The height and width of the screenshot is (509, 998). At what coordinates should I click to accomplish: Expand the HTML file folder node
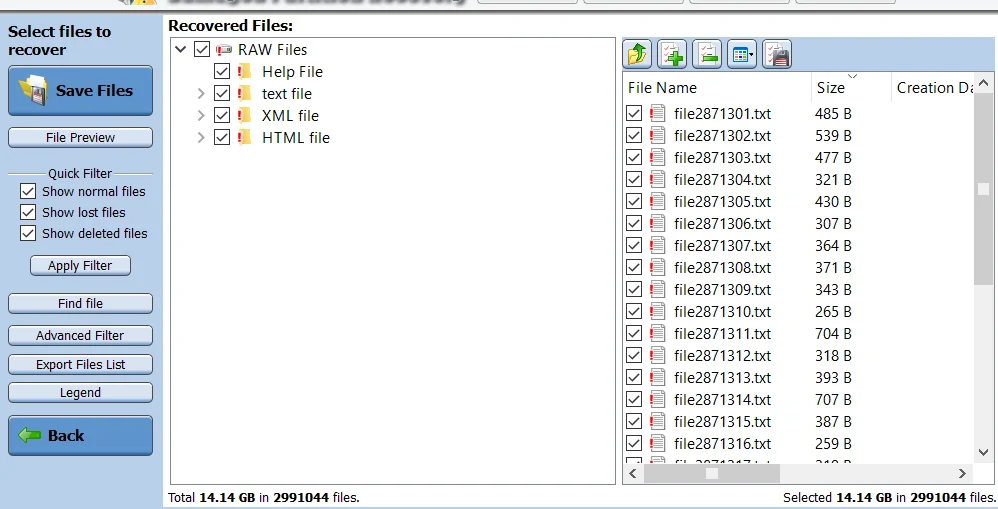(200, 137)
